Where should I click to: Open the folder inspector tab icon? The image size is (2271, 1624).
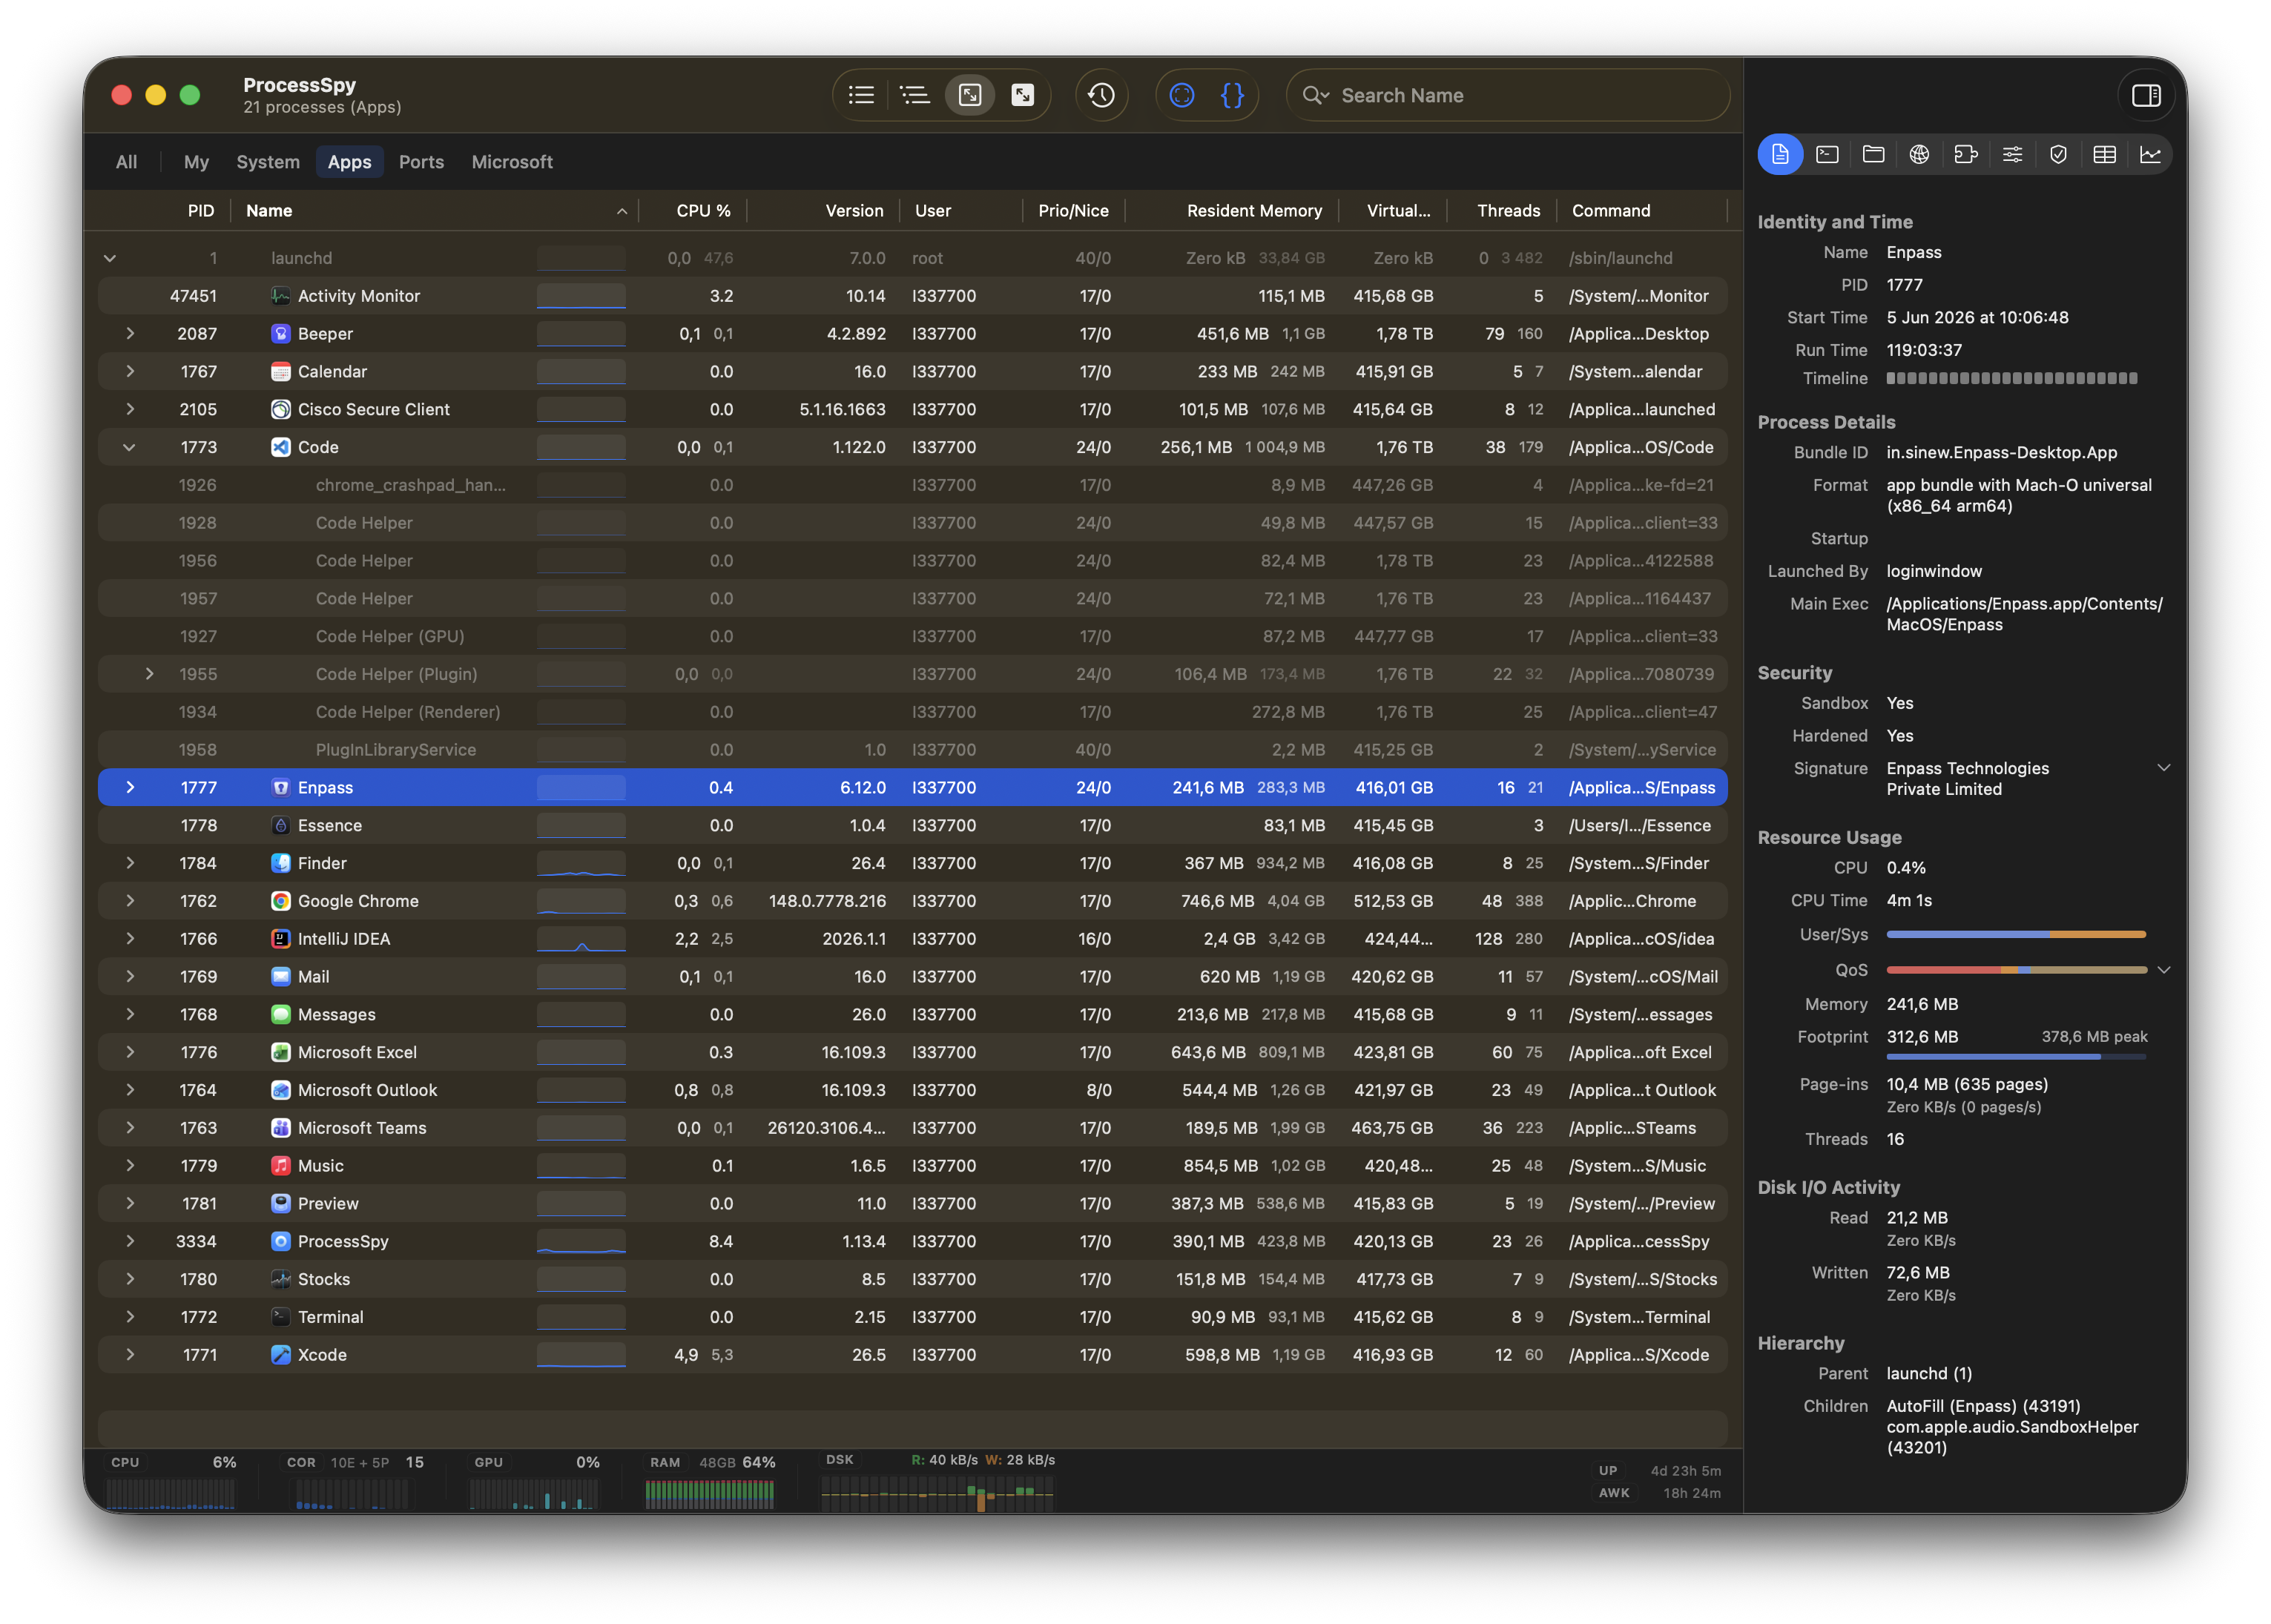(1873, 154)
